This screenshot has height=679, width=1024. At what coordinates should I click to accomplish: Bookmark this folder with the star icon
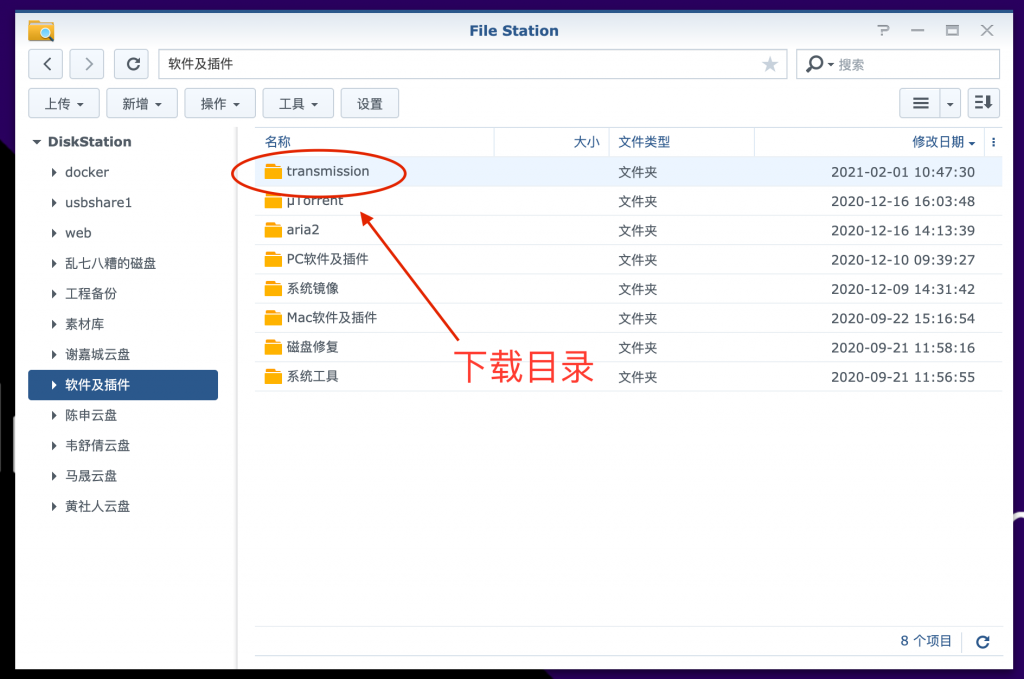coord(769,64)
